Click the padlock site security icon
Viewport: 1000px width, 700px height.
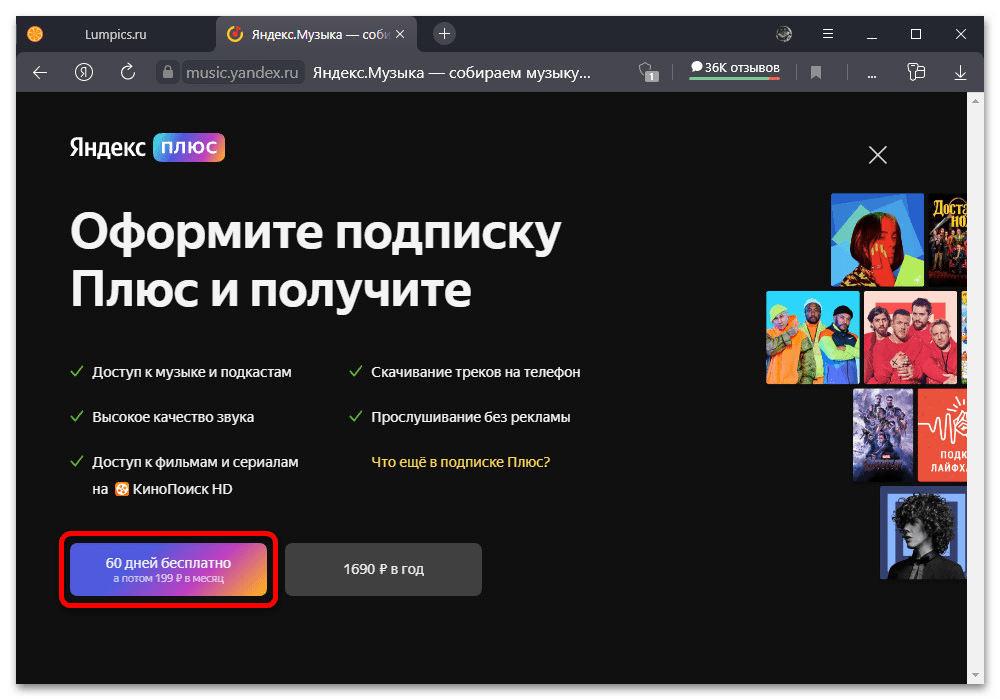point(167,72)
